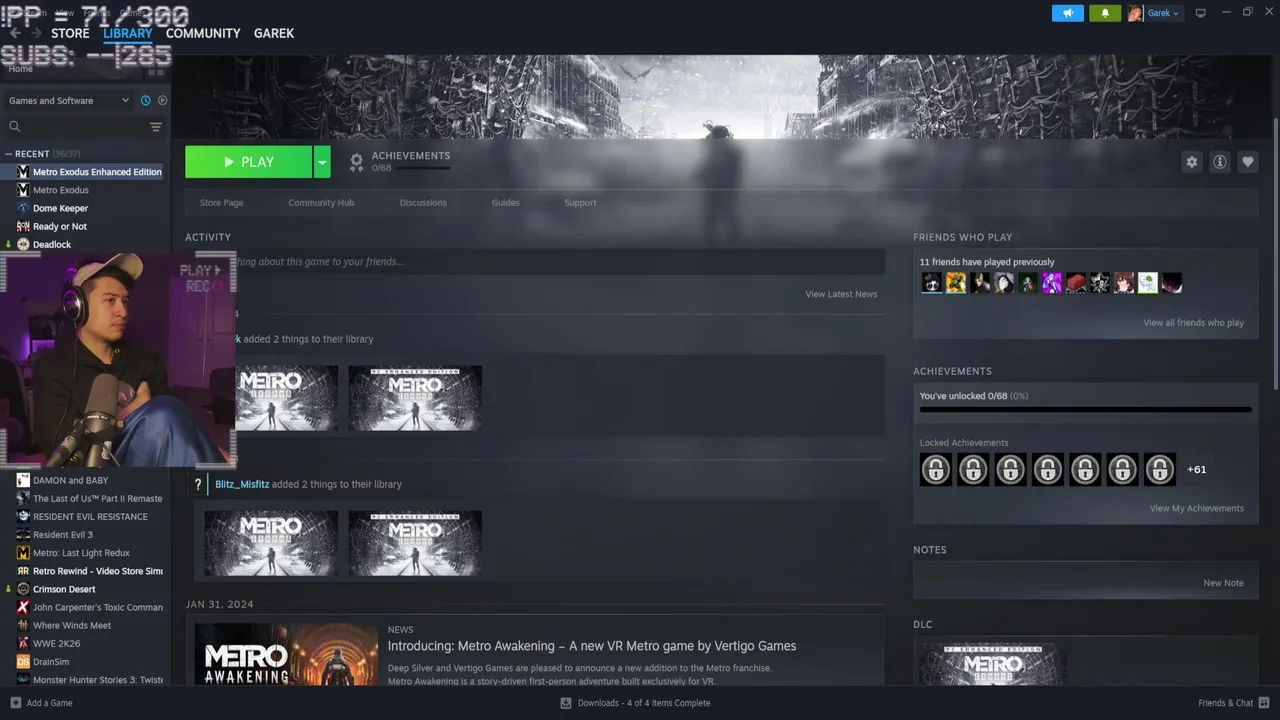Open the blue announcements megaphone button

point(1068,13)
